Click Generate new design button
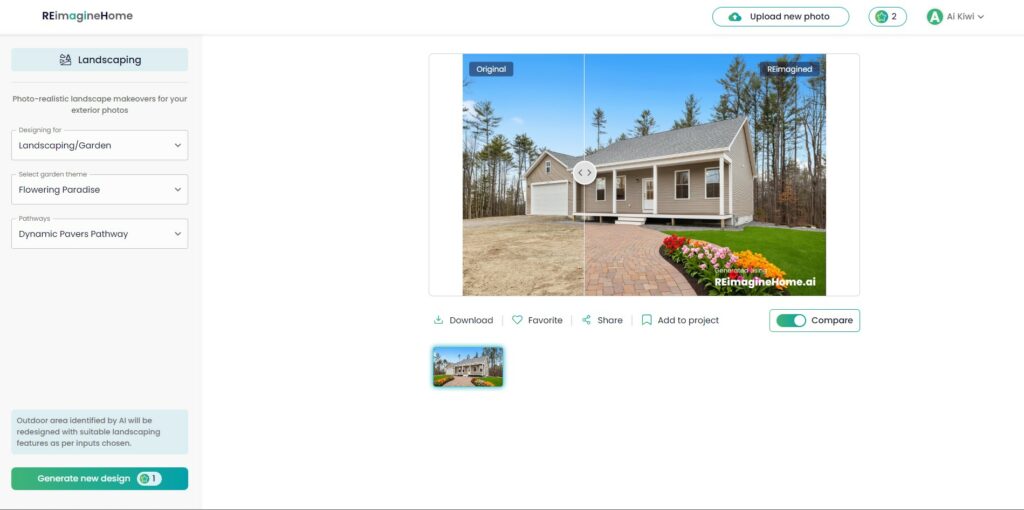Image resolution: width=1024 pixels, height=510 pixels. point(99,479)
